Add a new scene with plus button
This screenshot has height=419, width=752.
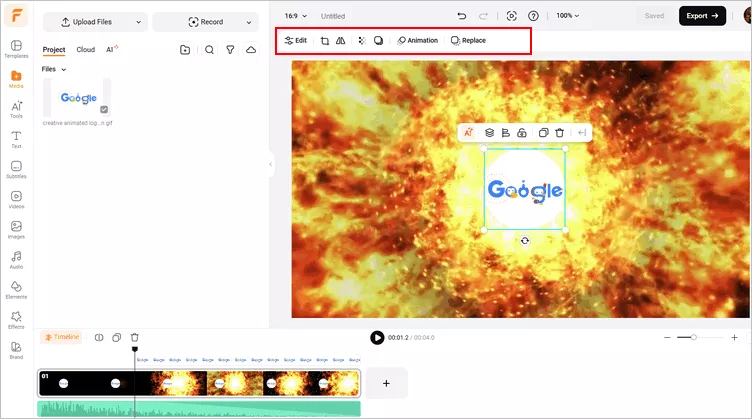point(387,383)
